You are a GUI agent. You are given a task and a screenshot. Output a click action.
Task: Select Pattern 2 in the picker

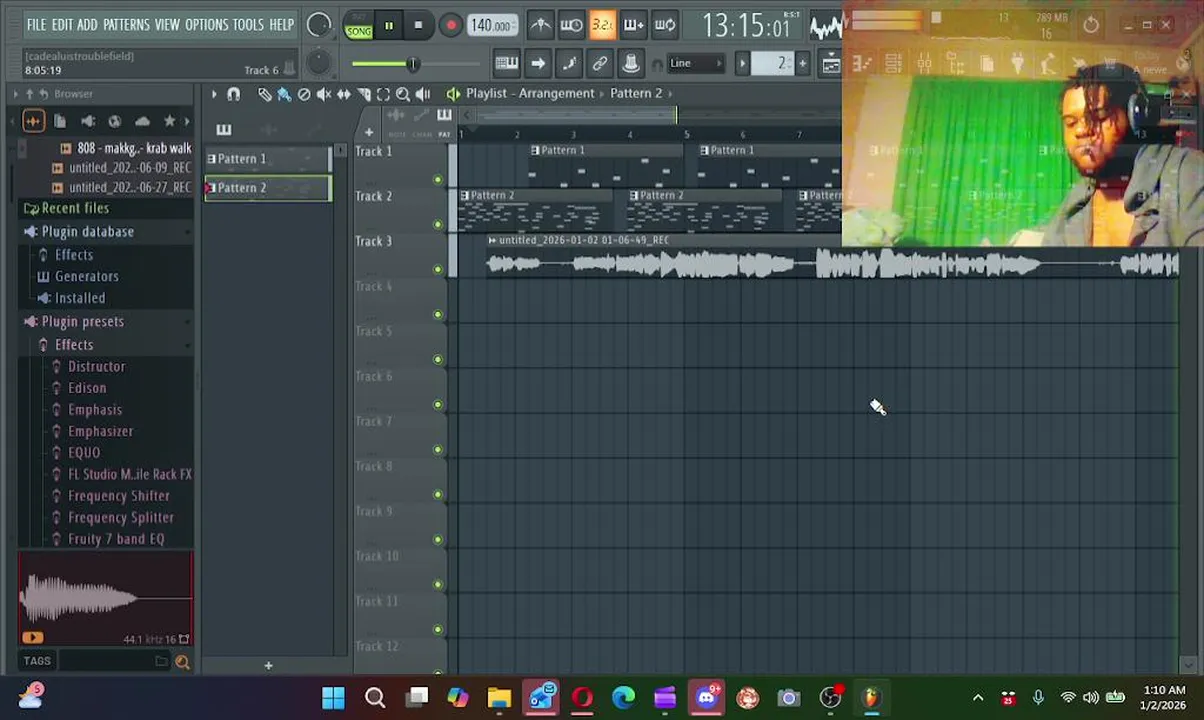(267, 188)
